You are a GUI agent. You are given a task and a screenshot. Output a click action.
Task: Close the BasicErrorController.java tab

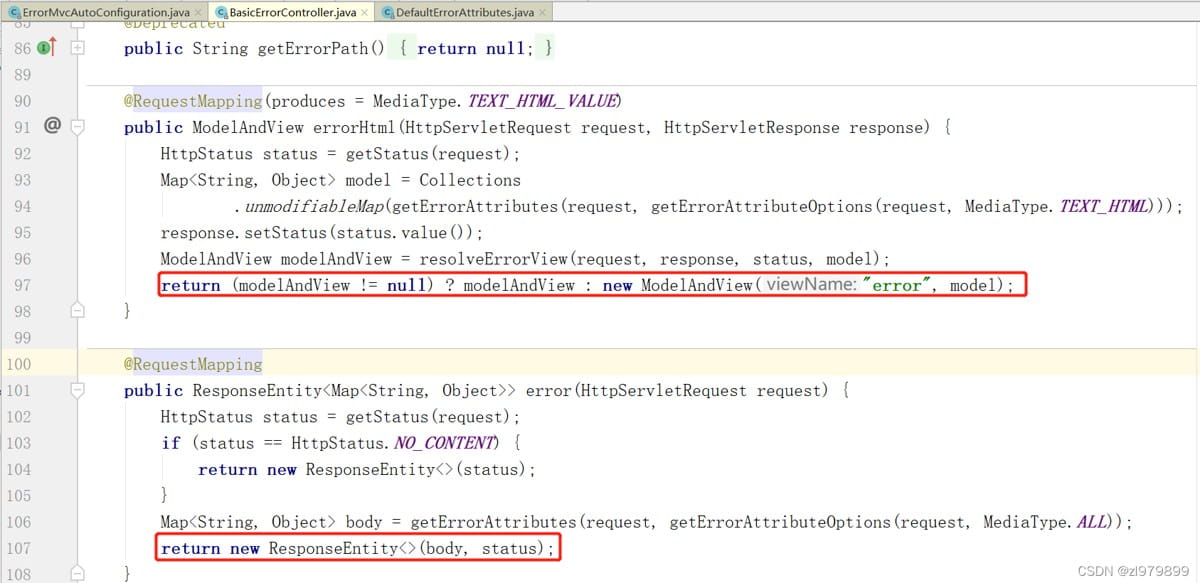click(x=365, y=13)
